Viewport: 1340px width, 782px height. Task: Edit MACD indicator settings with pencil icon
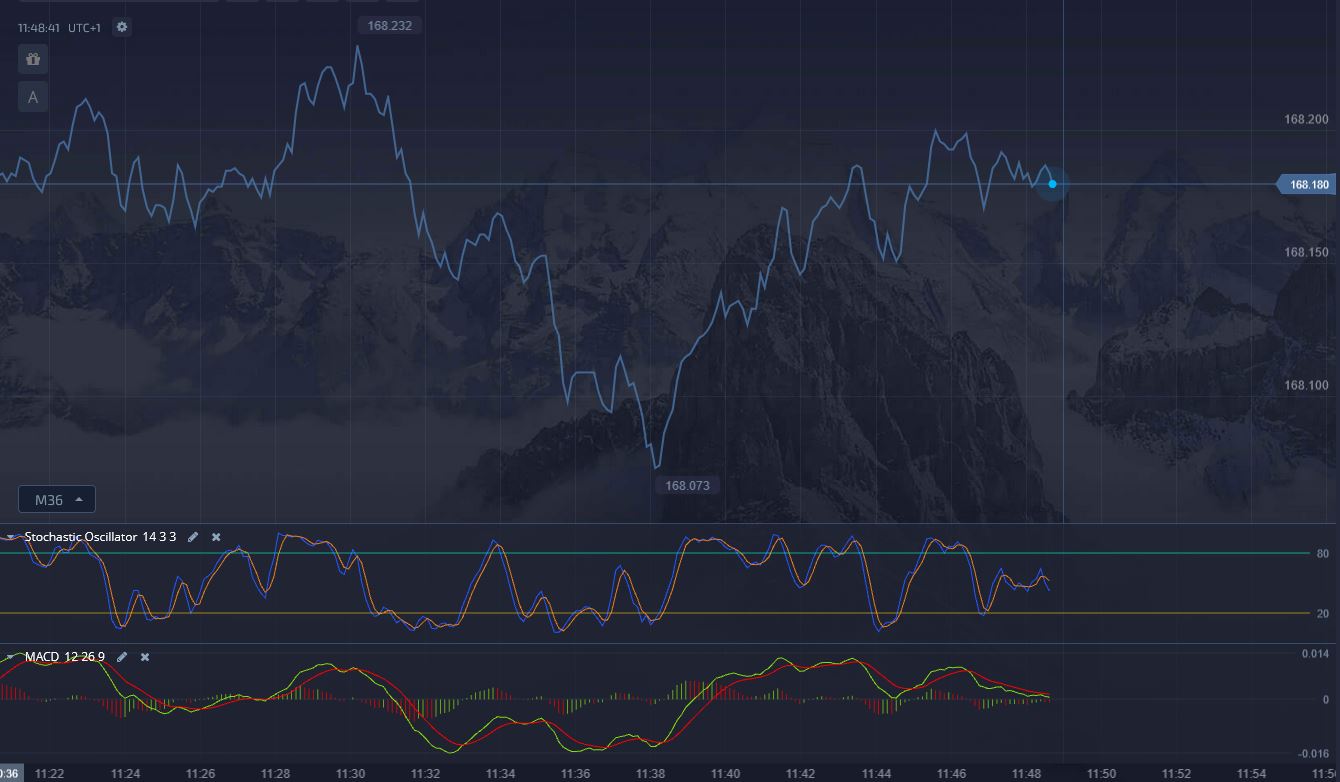coord(122,657)
